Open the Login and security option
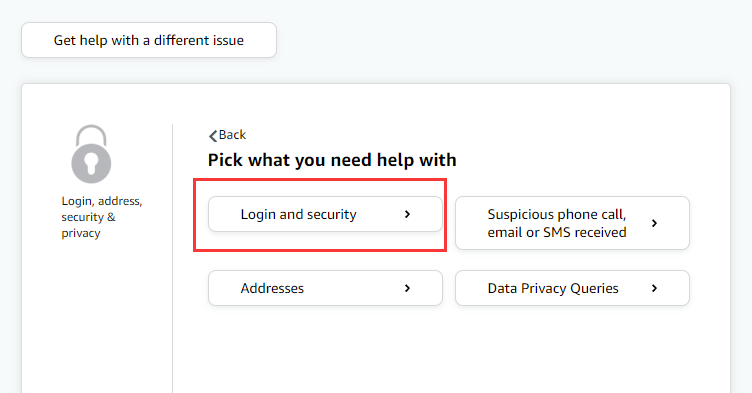 pyautogui.click(x=325, y=214)
